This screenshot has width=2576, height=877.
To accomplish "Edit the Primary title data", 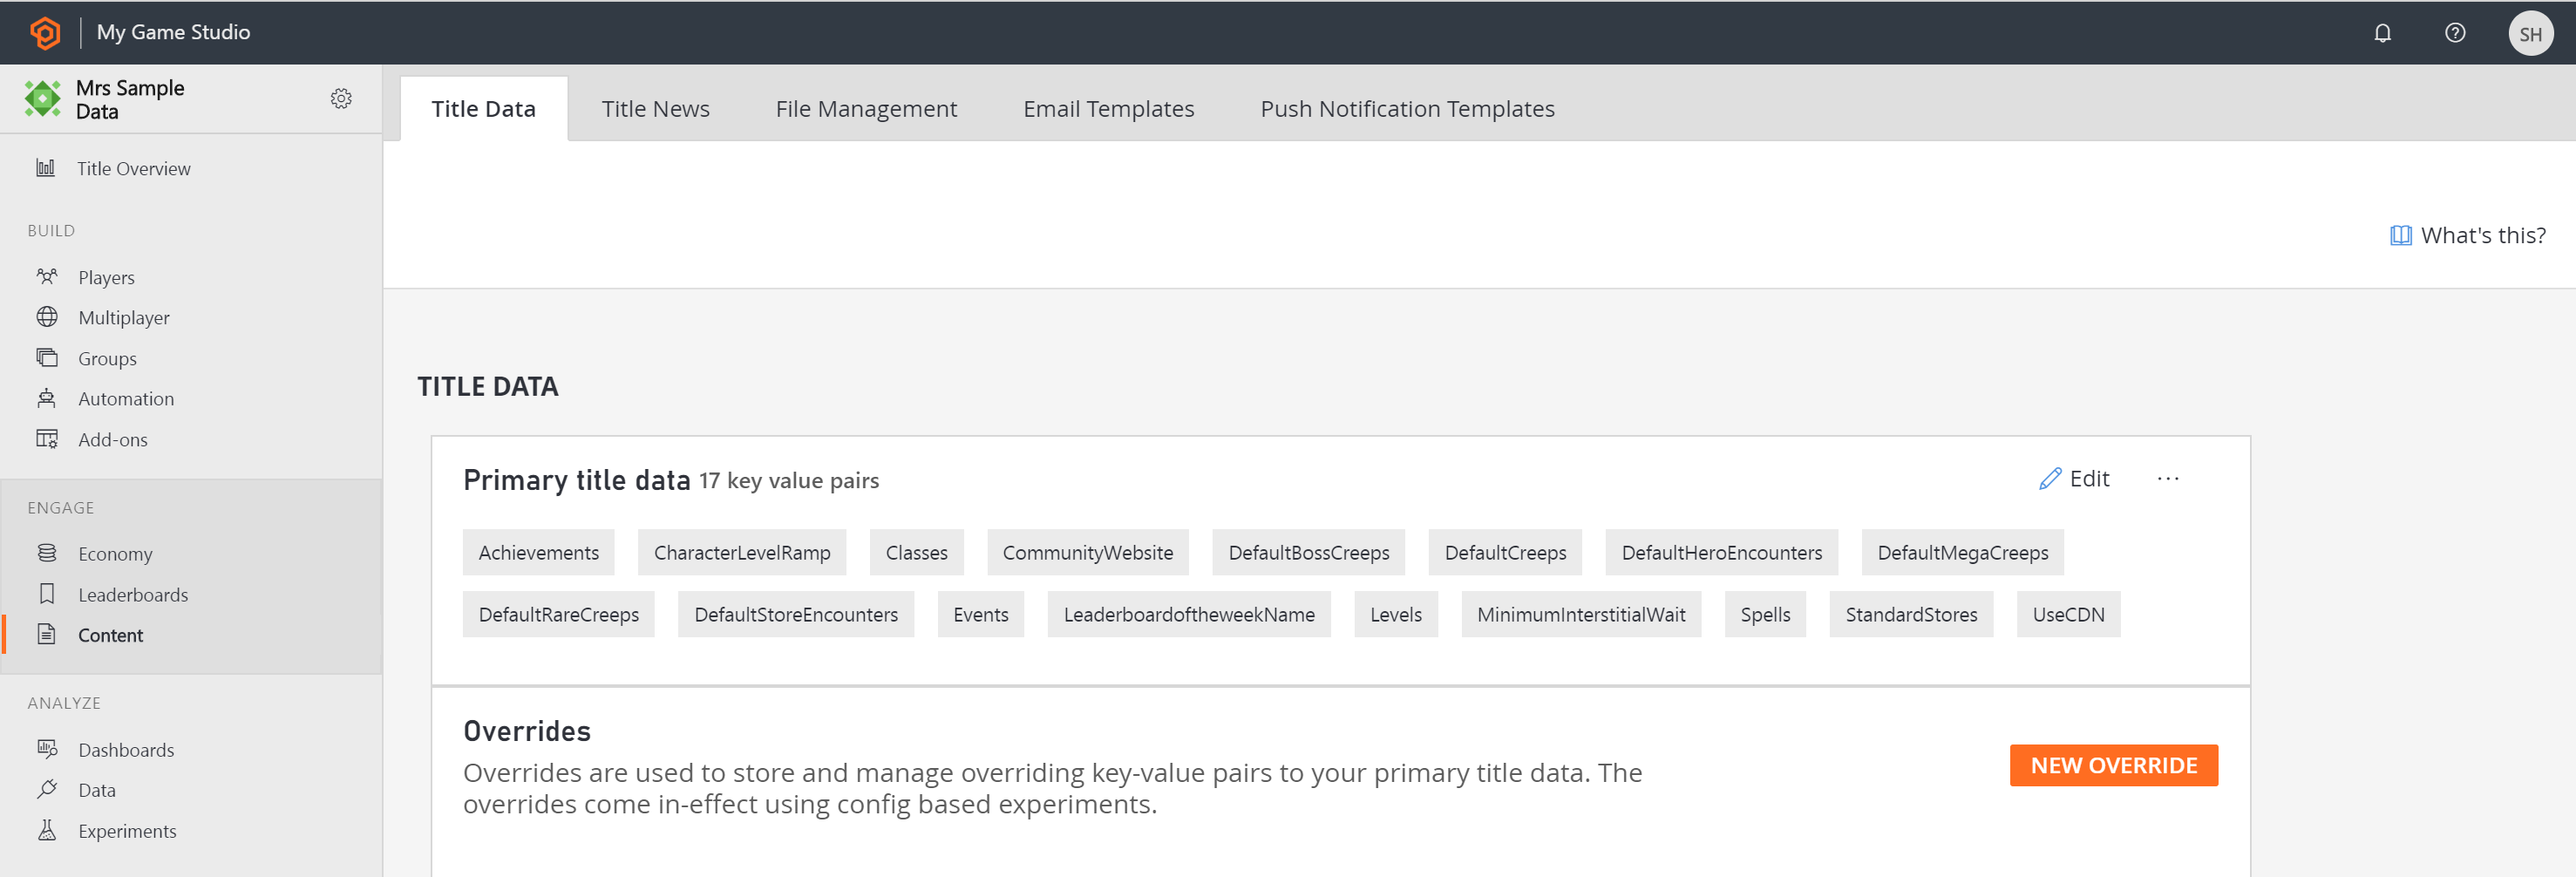I will (x=2076, y=478).
